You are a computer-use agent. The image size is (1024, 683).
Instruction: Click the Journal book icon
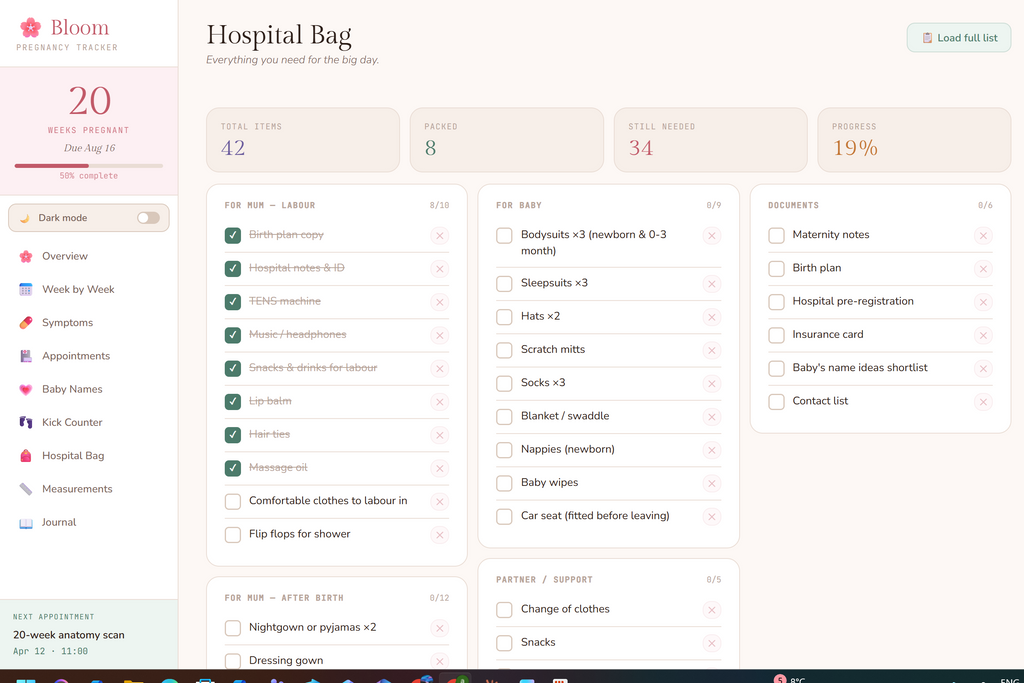[26, 522]
